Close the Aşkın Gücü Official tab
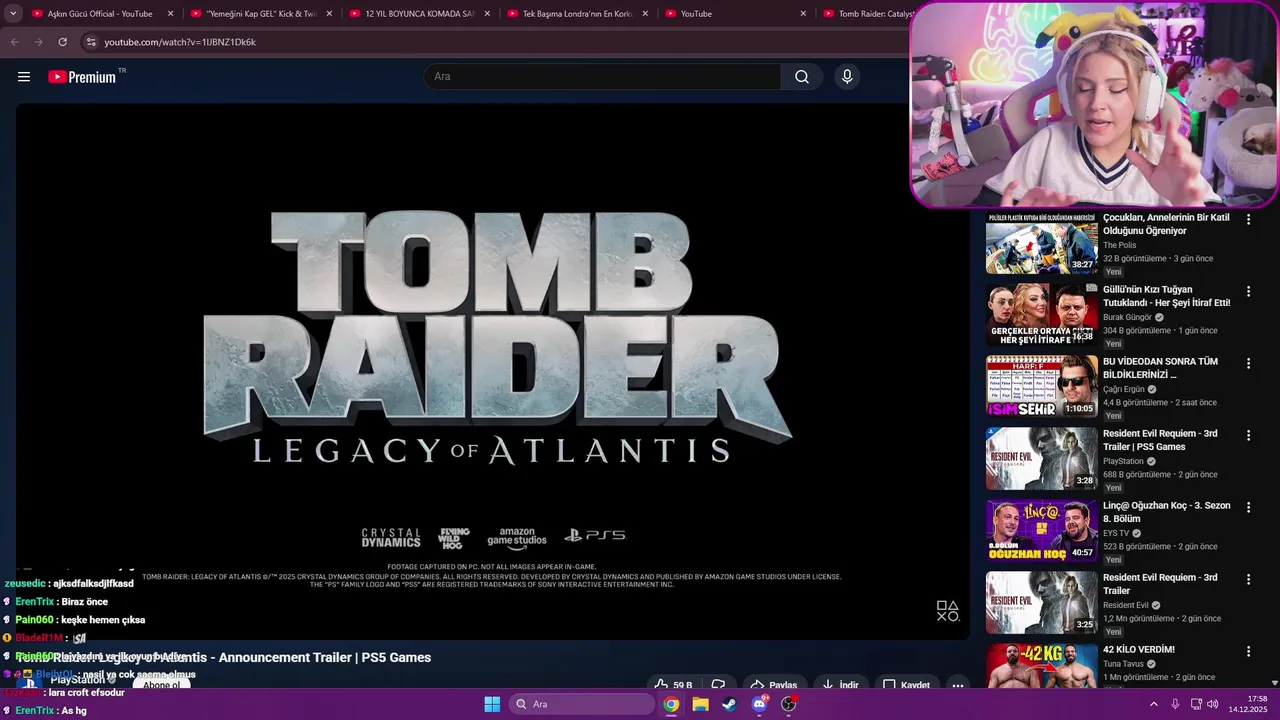Viewport: 1280px width, 720px height. 170,14
